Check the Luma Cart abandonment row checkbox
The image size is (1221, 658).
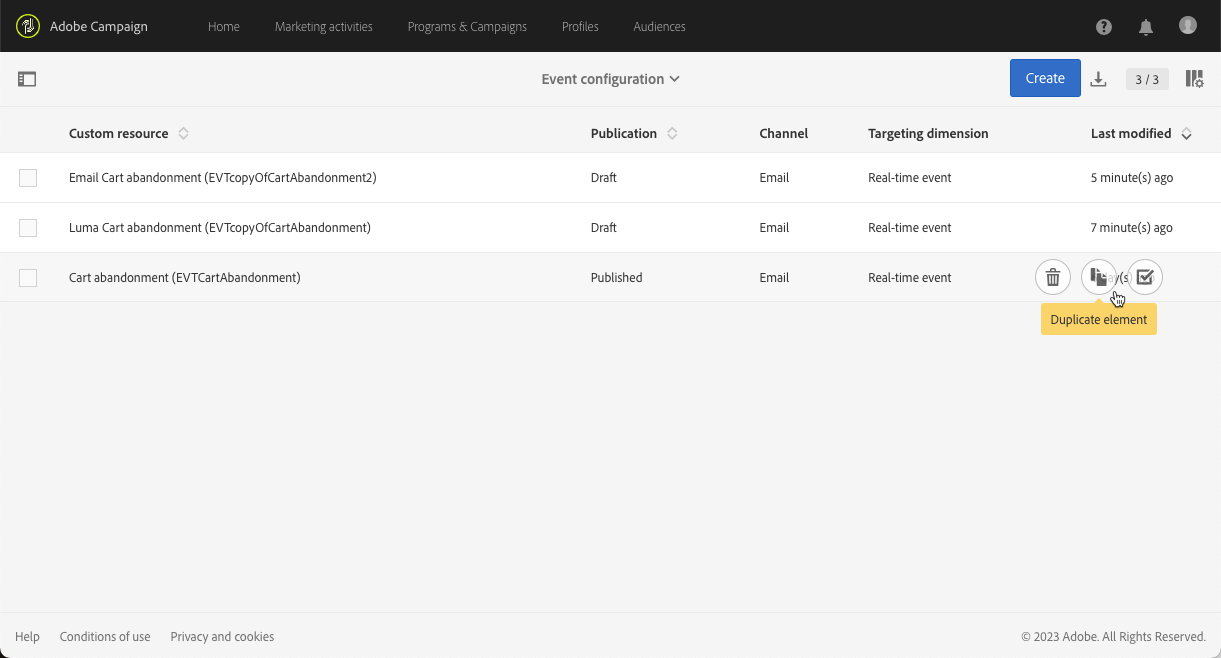(x=28, y=228)
